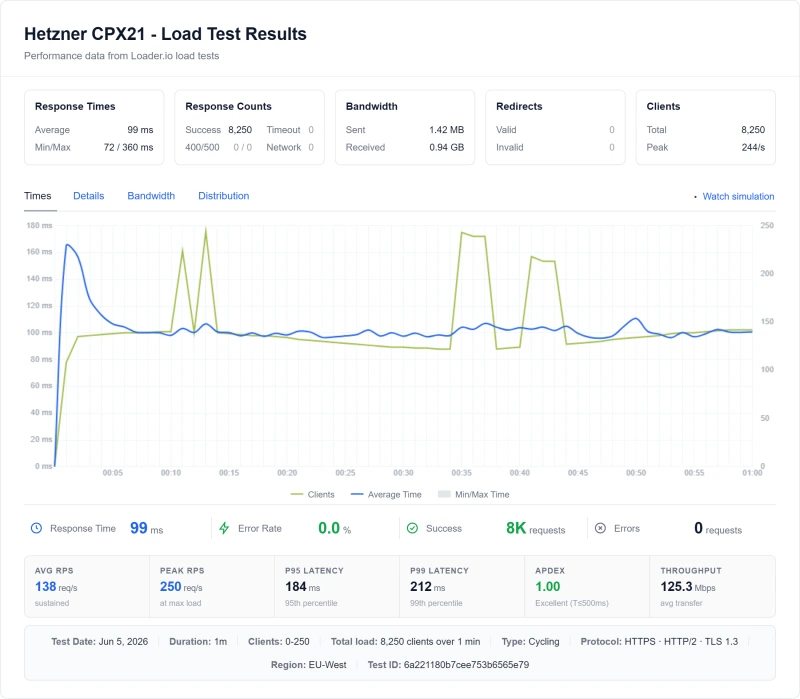Click the clock icon beside Response Time
This screenshot has width=800, height=699.
36,528
